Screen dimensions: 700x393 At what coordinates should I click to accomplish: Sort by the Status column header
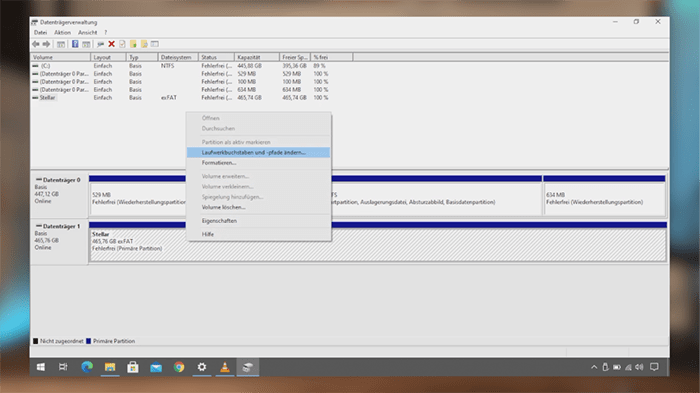coord(216,57)
